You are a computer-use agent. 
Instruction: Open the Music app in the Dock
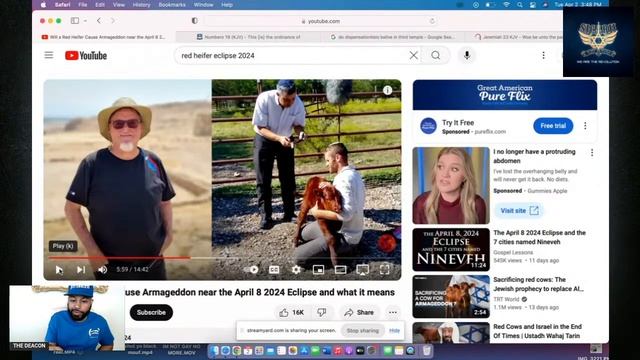pos(338,350)
